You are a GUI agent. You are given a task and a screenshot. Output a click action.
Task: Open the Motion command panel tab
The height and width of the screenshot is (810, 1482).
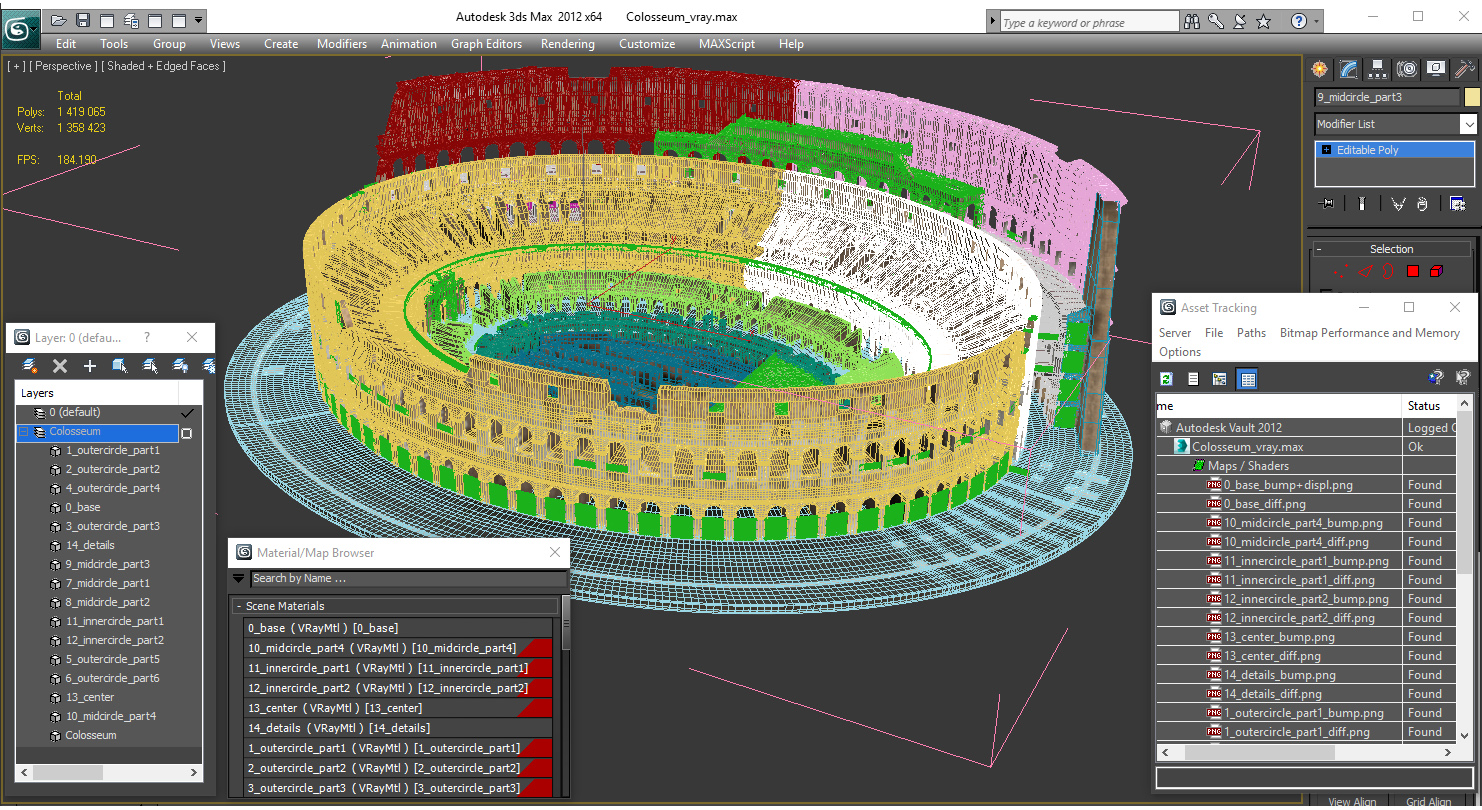tap(1407, 68)
